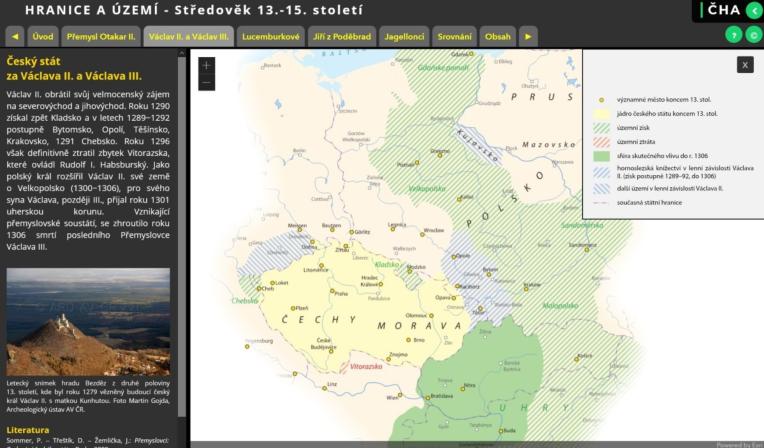Click the Gdaňské pomoří label
This screenshot has height=448, width=764.
click(x=443, y=68)
